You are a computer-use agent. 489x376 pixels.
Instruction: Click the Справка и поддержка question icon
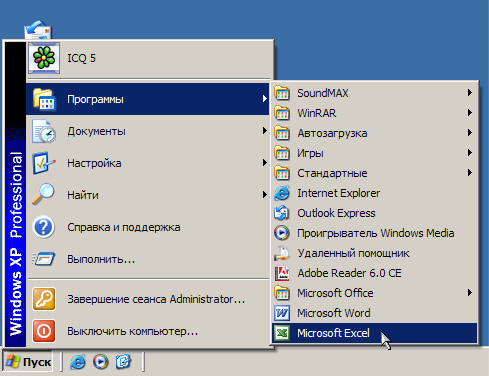pyautogui.click(x=44, y=227)
